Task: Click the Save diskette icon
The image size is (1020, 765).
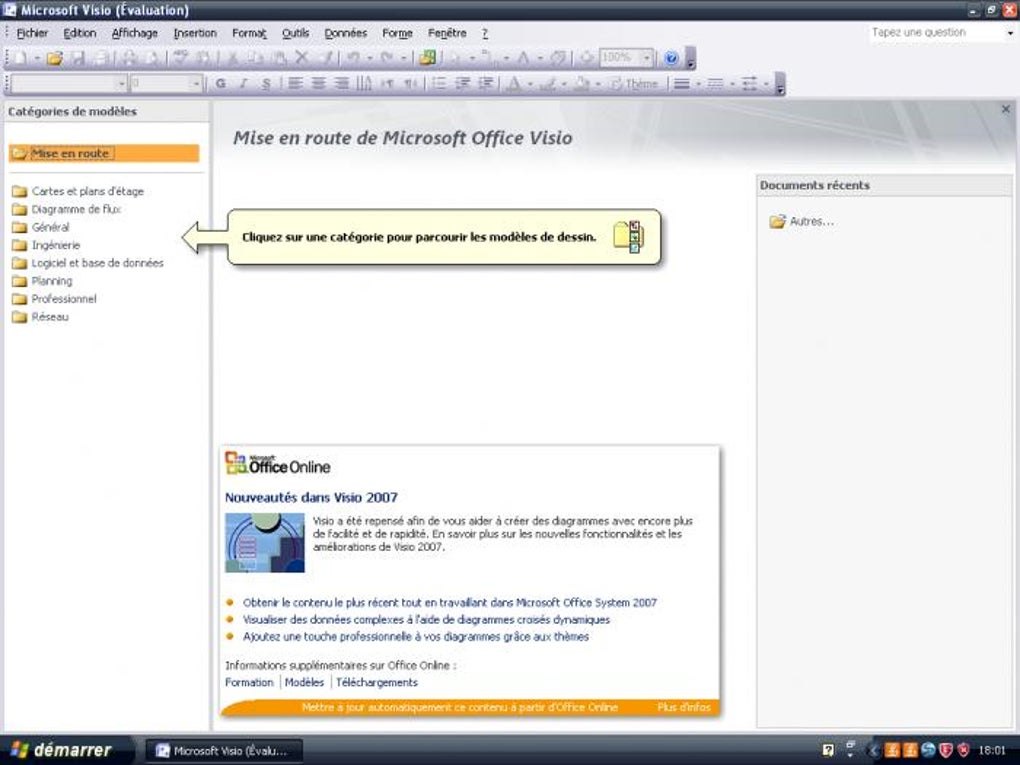Action: (x=78, y=59)
